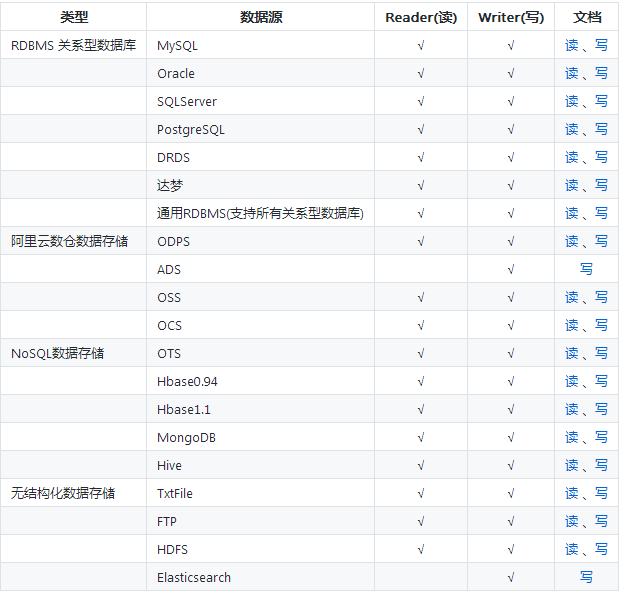Open the 读 doc link for Oracle
This screenshot has width=620, height=592.
pos(572,73)
